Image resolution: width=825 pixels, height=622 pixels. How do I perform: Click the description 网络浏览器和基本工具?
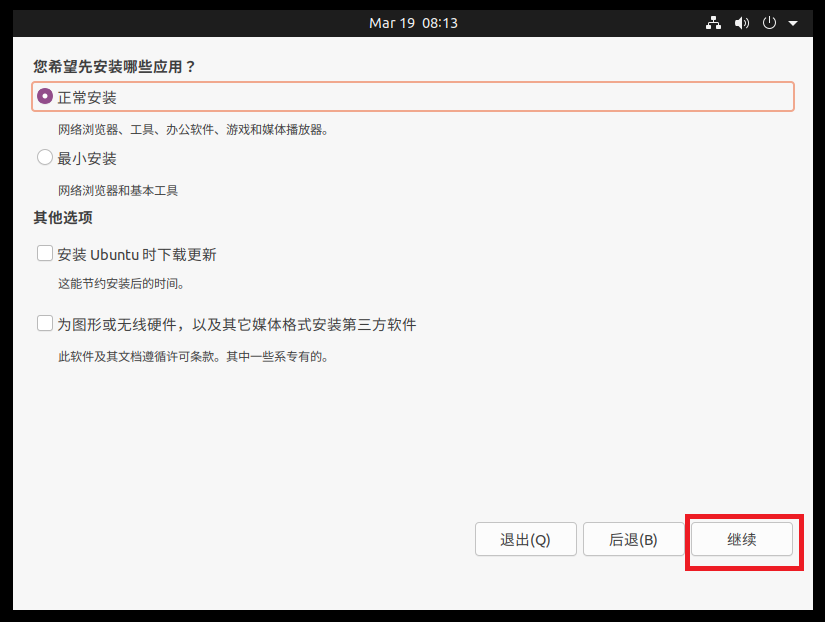coord(118,190)
